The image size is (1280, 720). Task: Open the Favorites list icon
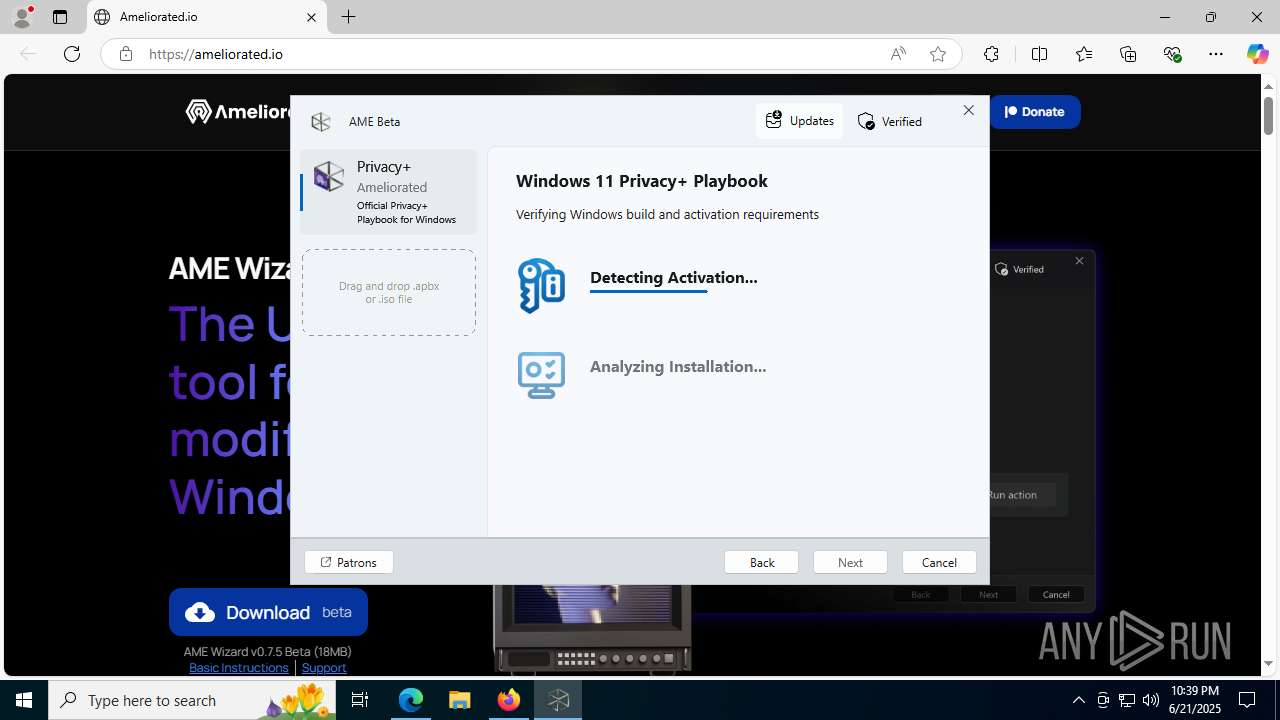(1084, 54)
